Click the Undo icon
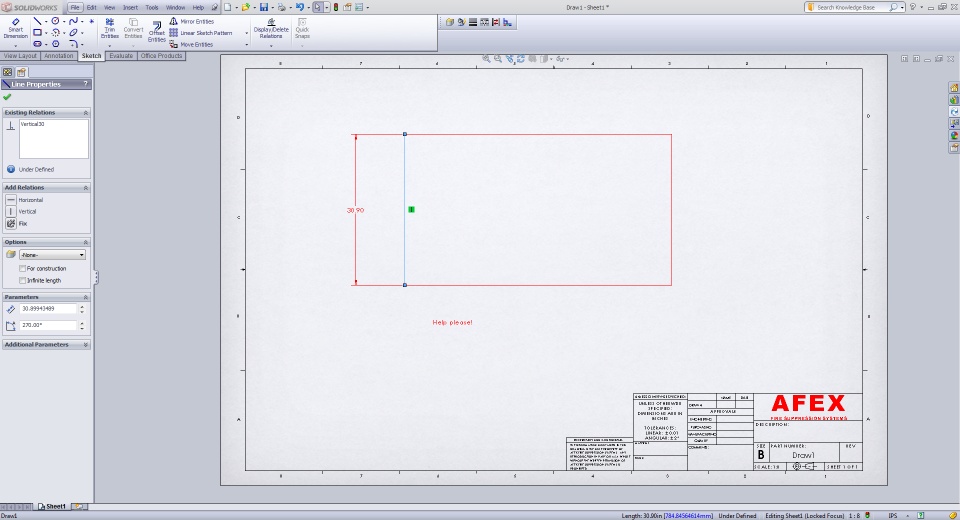Image resolution: width=960 pixels, height=520 pixels. (x=300, y=7)
